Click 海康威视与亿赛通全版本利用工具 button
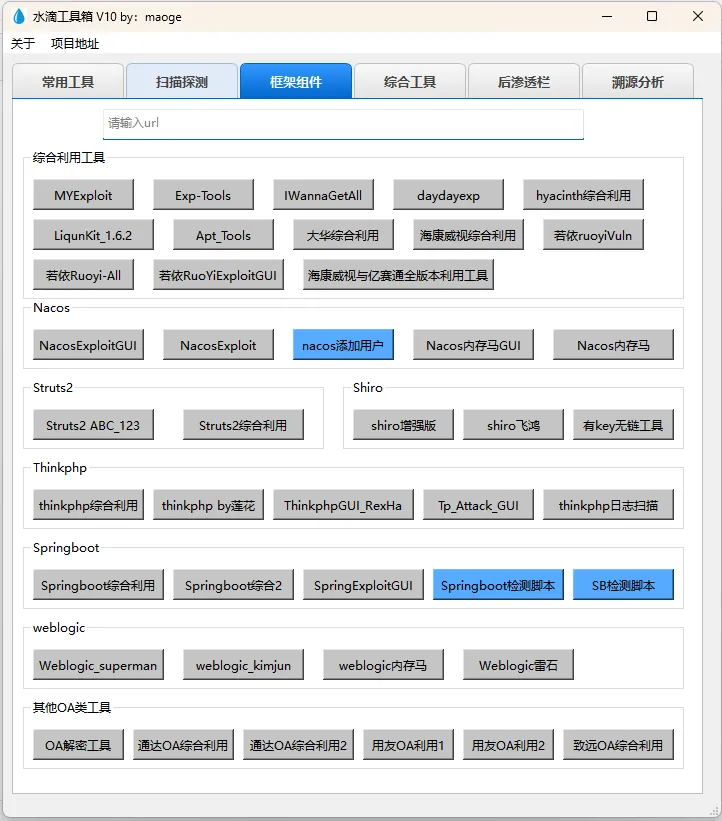722x821 pixels. pos(398,275)
